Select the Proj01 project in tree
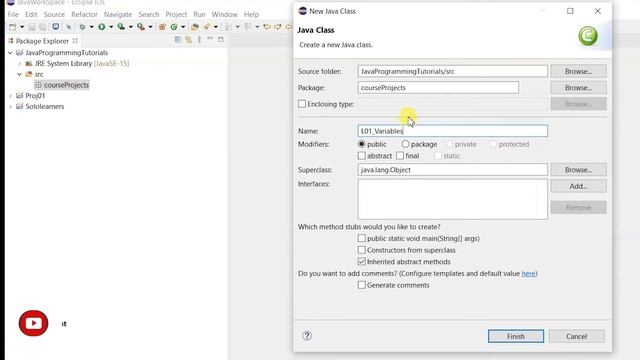The width and height of the screenshot is (640, 360). (35, 96)
